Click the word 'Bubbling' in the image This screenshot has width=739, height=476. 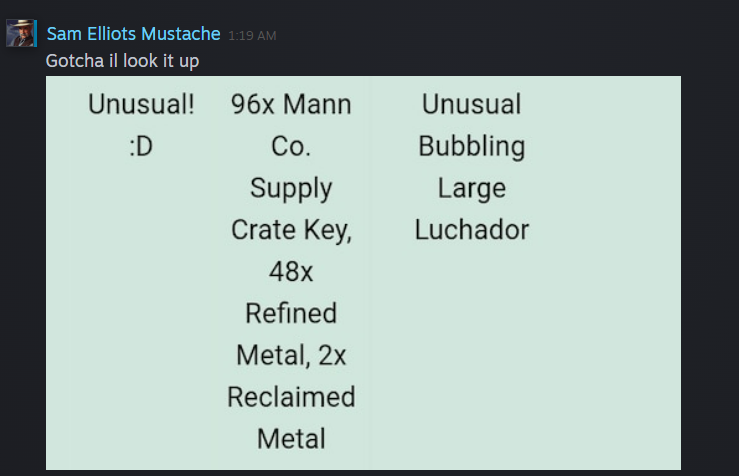tap(472, 147)
